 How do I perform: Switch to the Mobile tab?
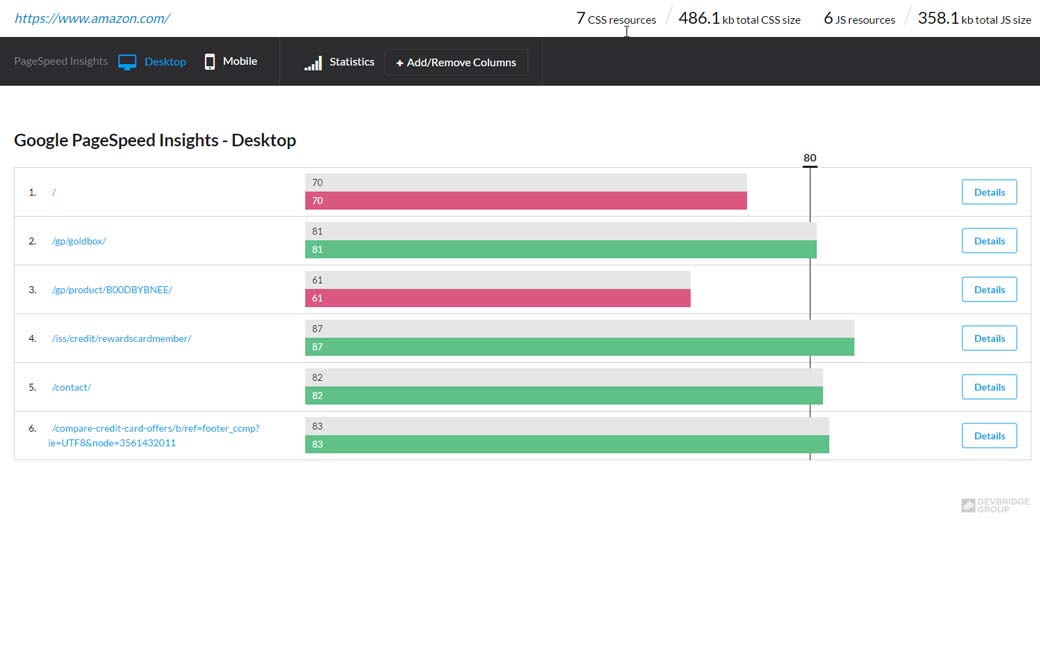[x=239, y=61]
